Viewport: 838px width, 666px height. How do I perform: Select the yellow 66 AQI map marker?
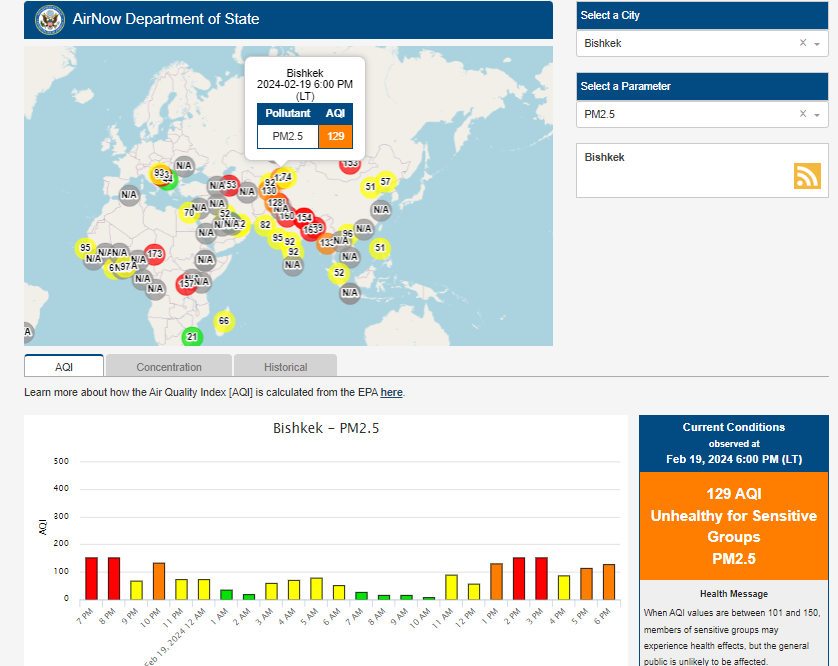224,321
